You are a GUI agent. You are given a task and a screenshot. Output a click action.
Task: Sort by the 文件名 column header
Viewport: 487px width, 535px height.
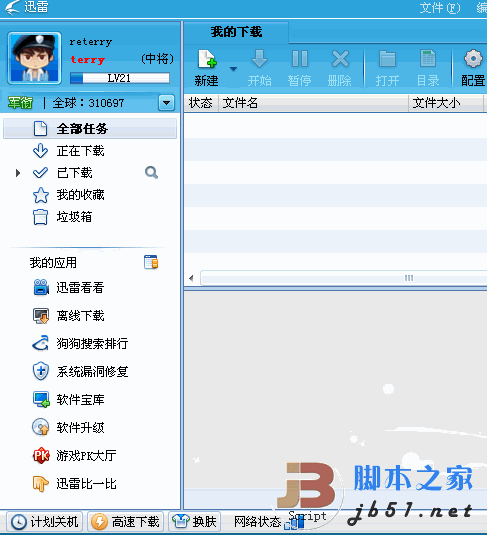(x=313, y=103)
